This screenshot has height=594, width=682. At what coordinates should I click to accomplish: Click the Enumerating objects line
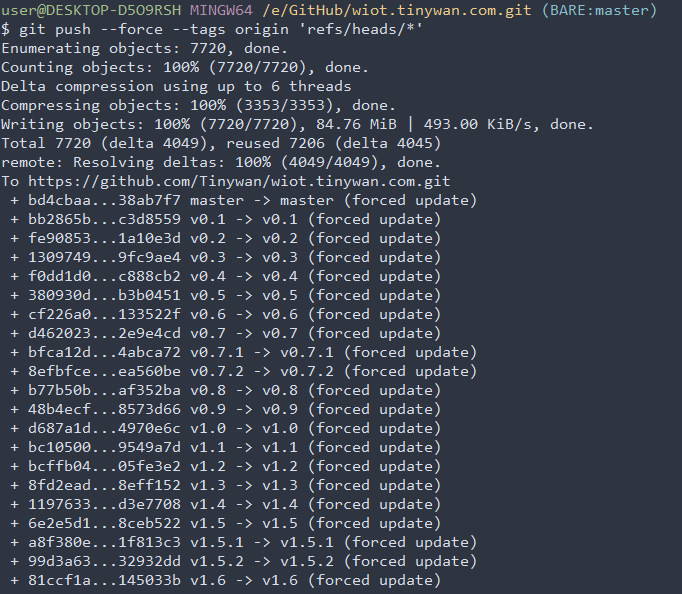[x=144, y=48]
